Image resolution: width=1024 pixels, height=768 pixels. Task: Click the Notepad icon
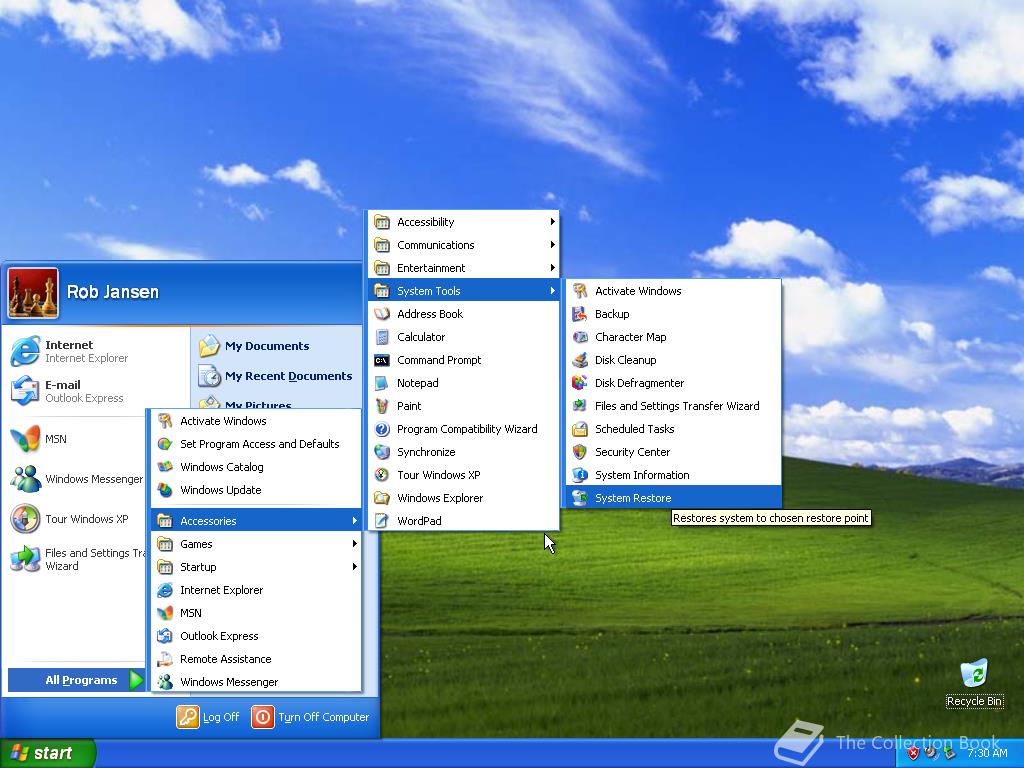click(382, 383)
